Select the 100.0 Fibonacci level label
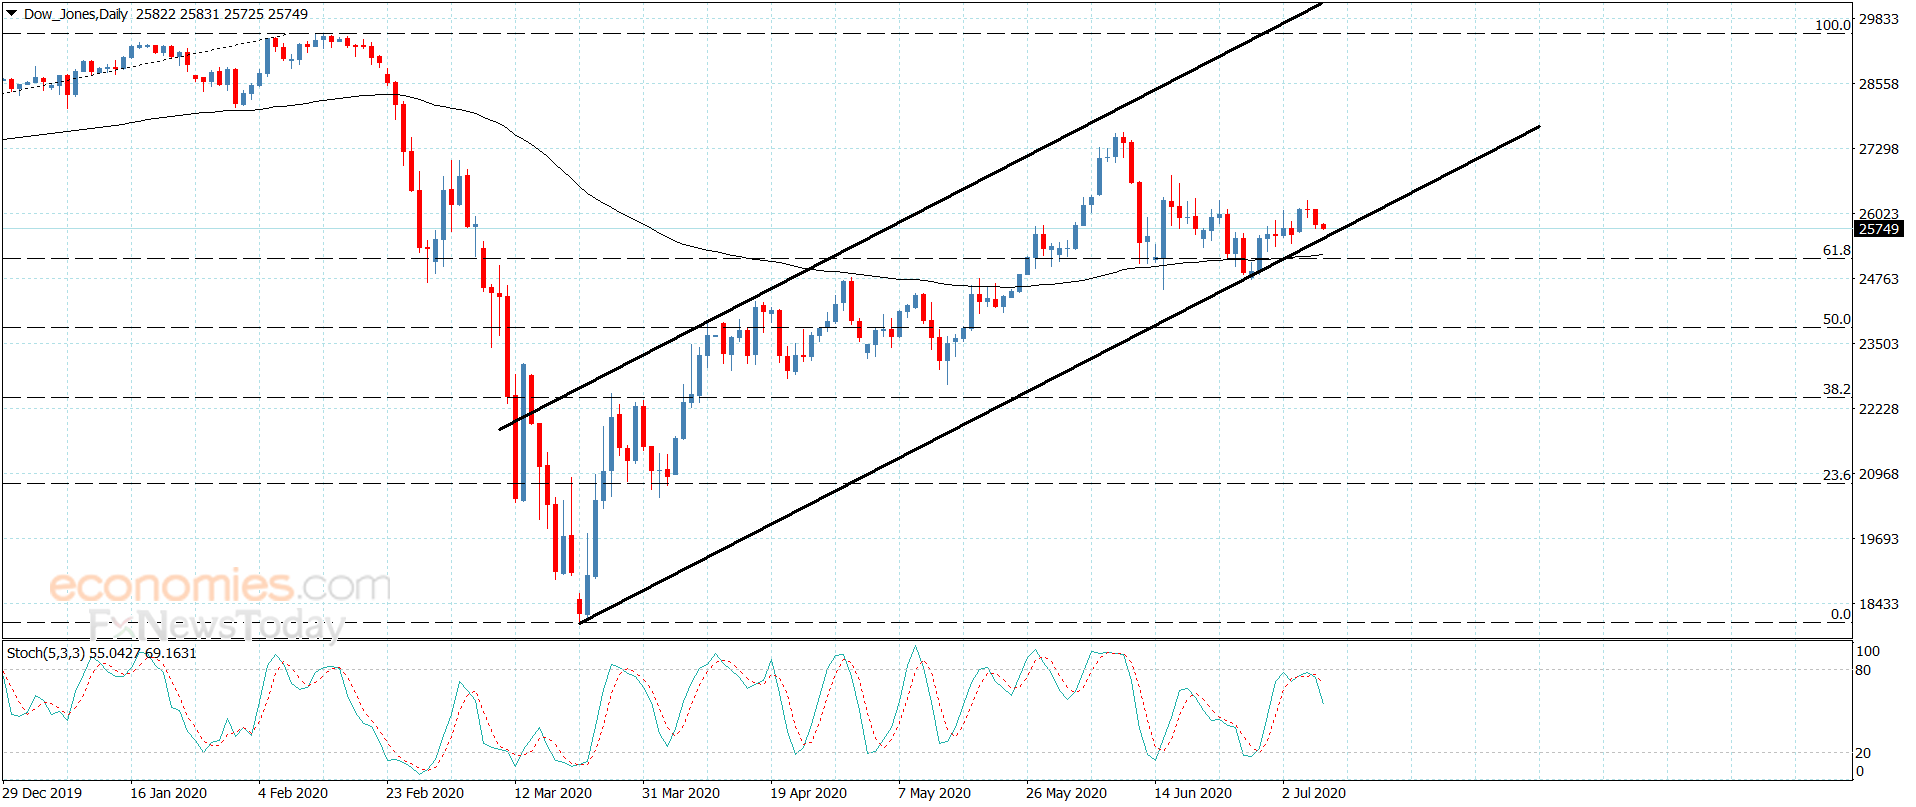Screen dimensions: 1916x807 click(1832, 25)
